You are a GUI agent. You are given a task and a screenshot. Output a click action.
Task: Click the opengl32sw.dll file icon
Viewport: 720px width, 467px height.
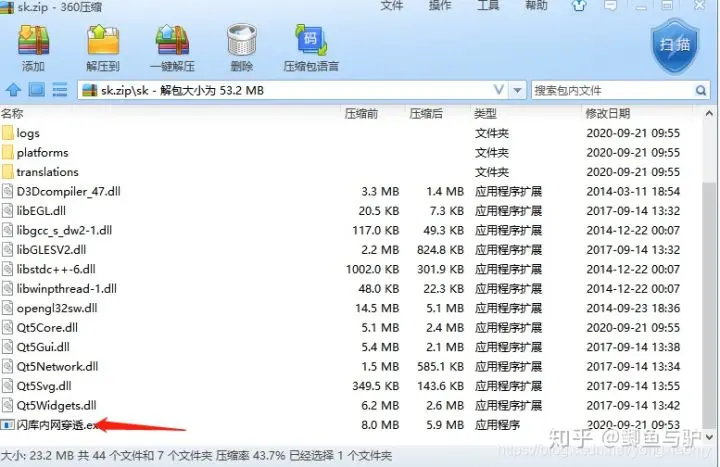(x=8, y=308)
